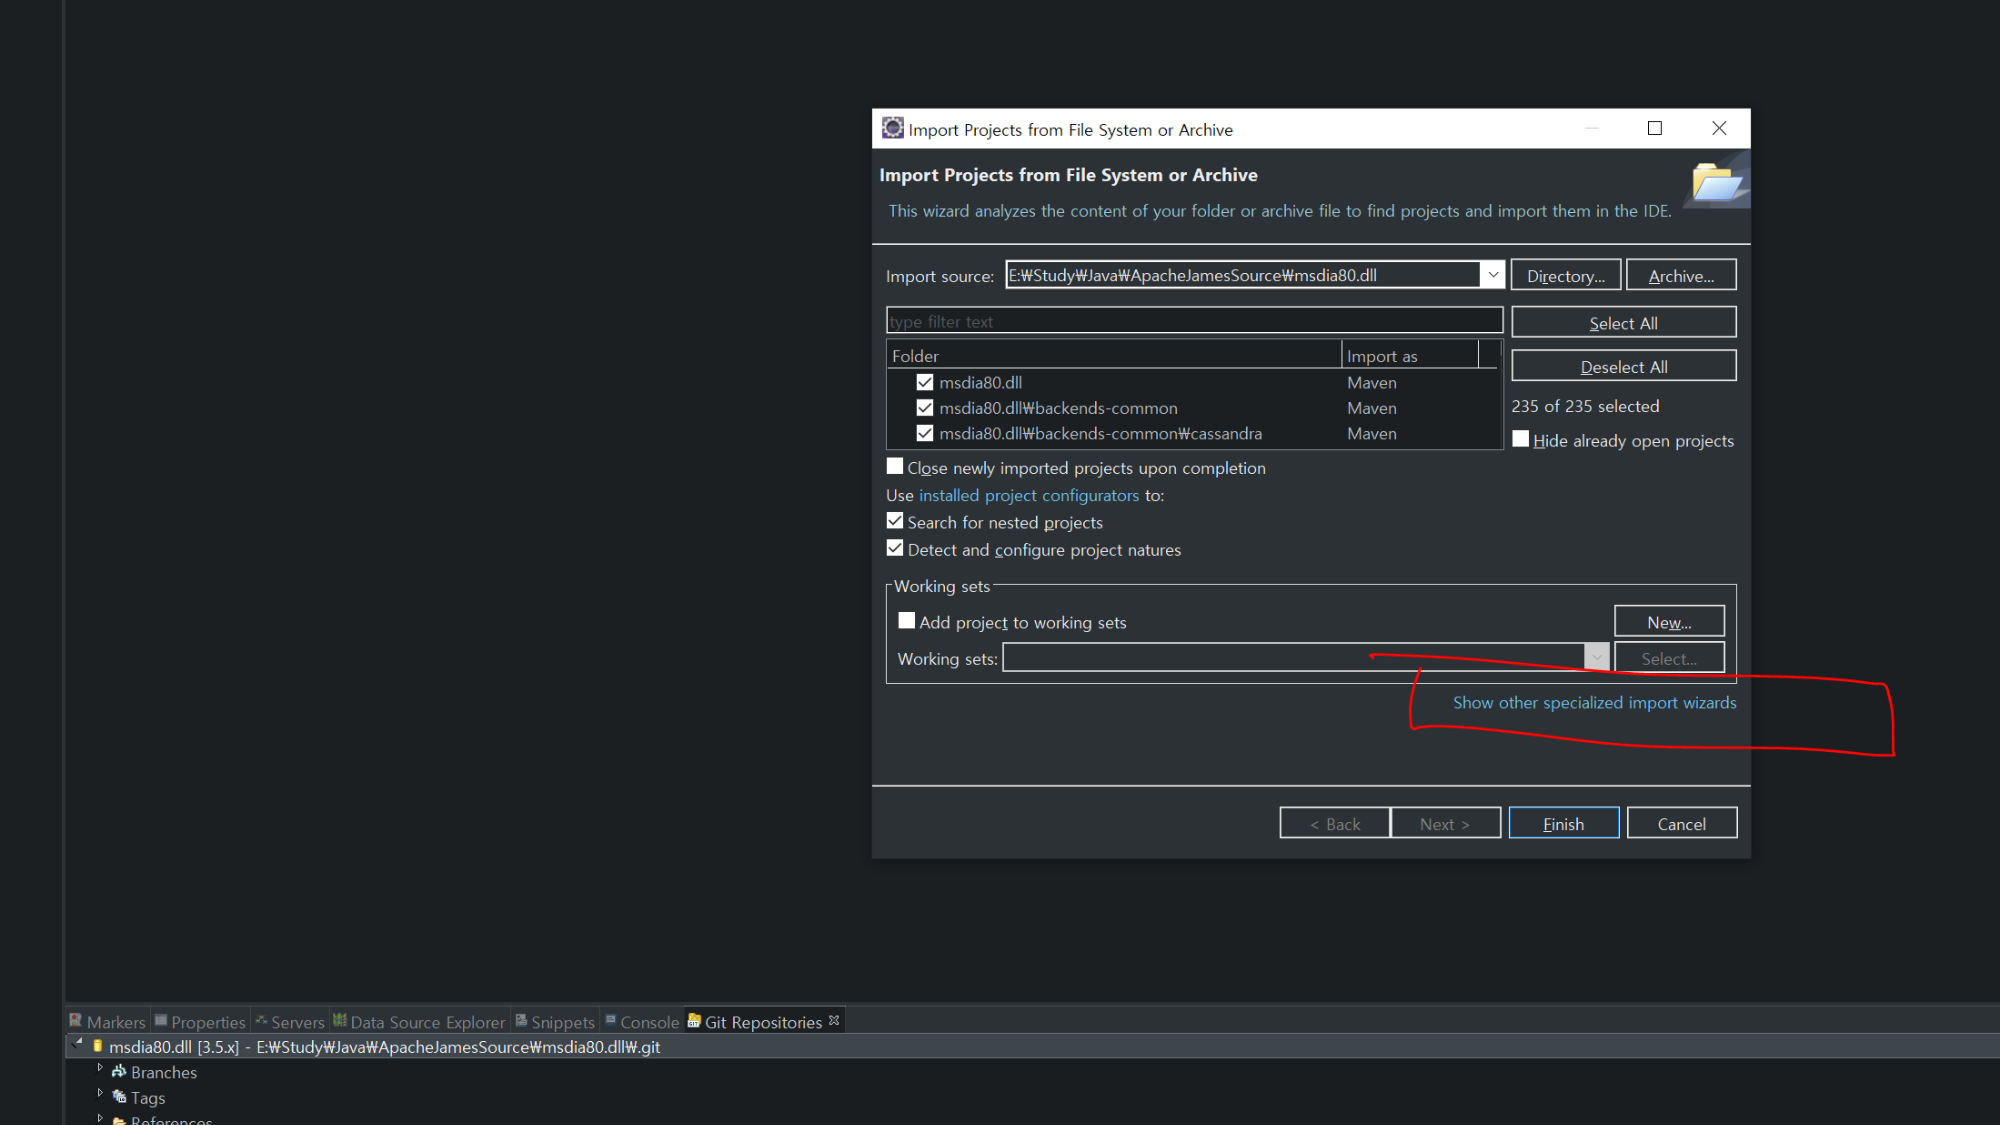
Task: Enable Close newly imported projects upon completion
Action: (x=895, y=467)
